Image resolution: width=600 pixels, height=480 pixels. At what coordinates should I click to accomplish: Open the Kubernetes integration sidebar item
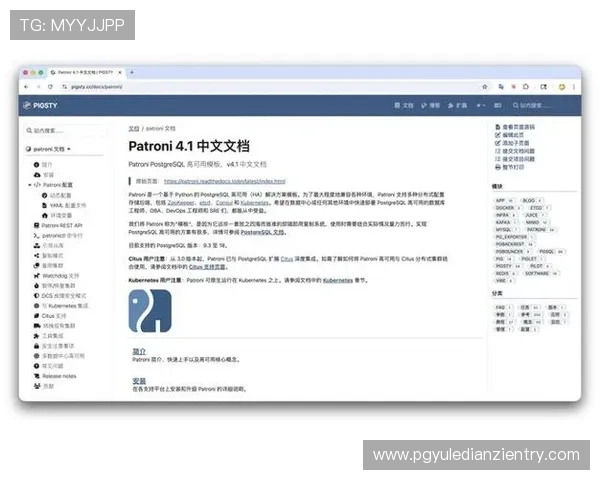tap(61, 306)
